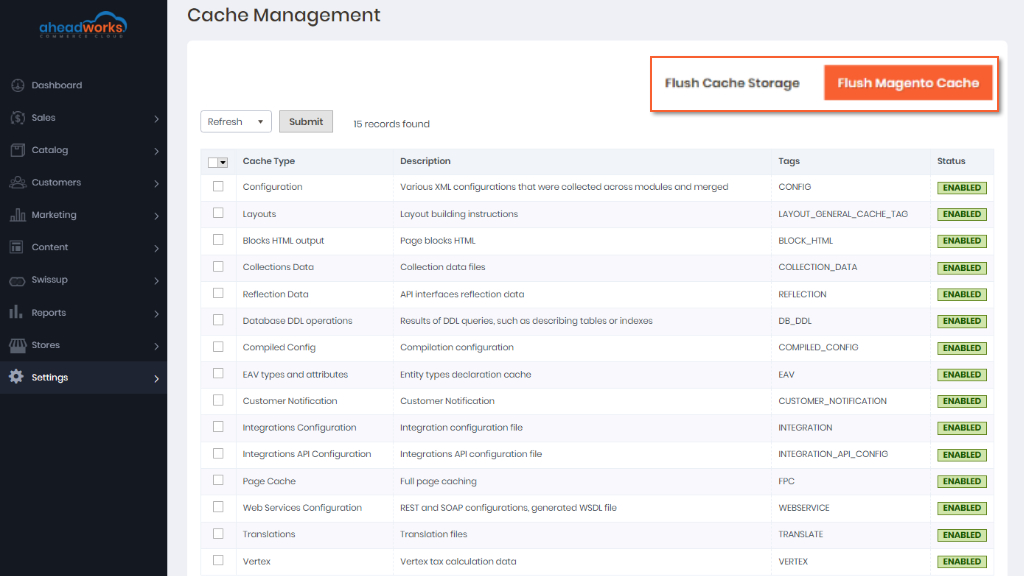This screenshot has width=1024, height=576.
Task: Click the ENABLED badge for Page Cache
Action: [x=961, y=481]
